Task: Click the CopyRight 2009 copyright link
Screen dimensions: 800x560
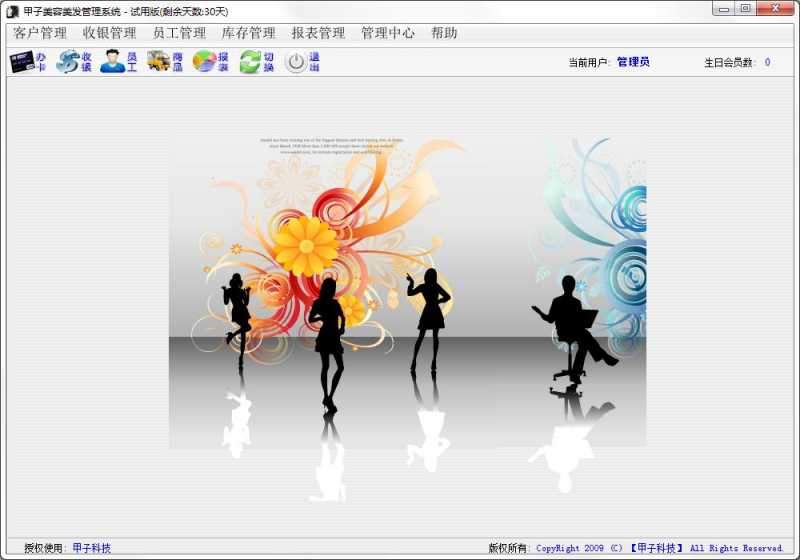Action: 579,548
